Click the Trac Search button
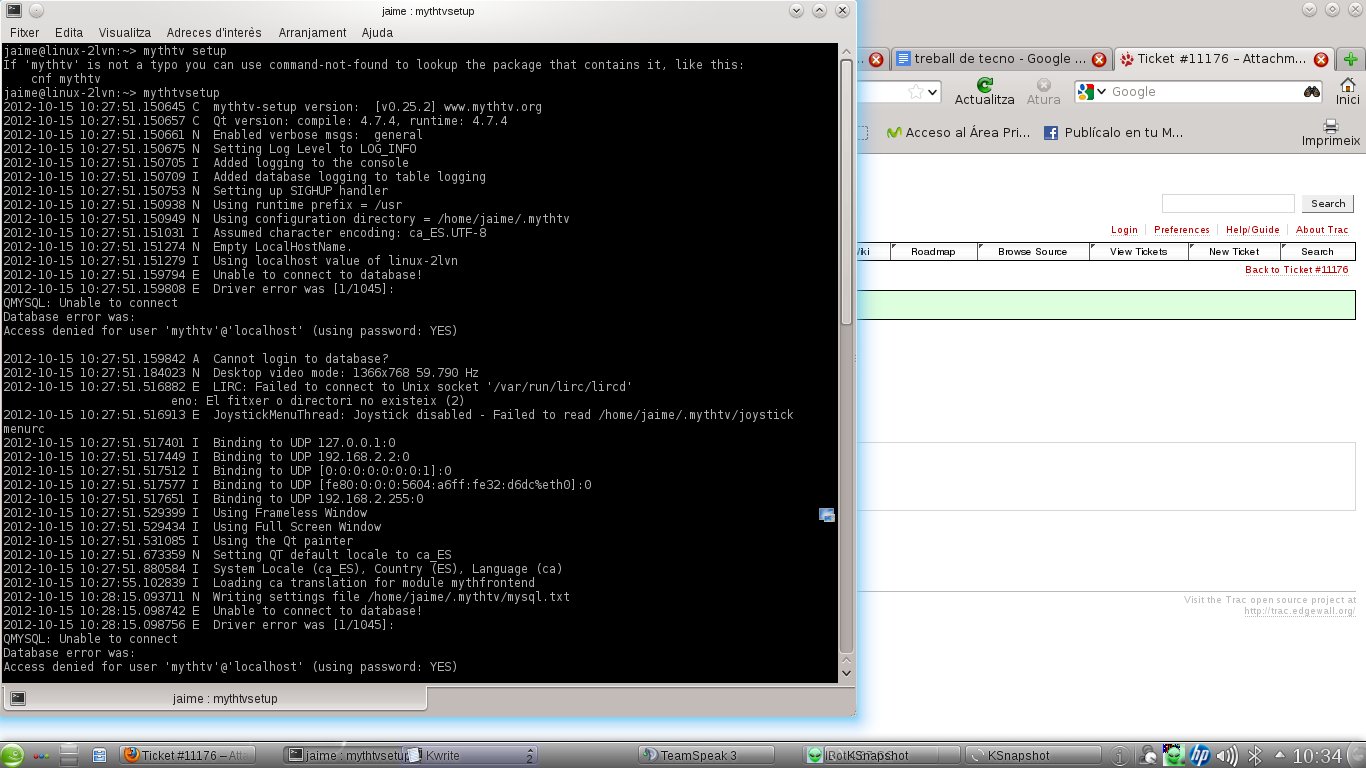The height and width of the screenshot is (768, 1366). (x=1327, y=203)
